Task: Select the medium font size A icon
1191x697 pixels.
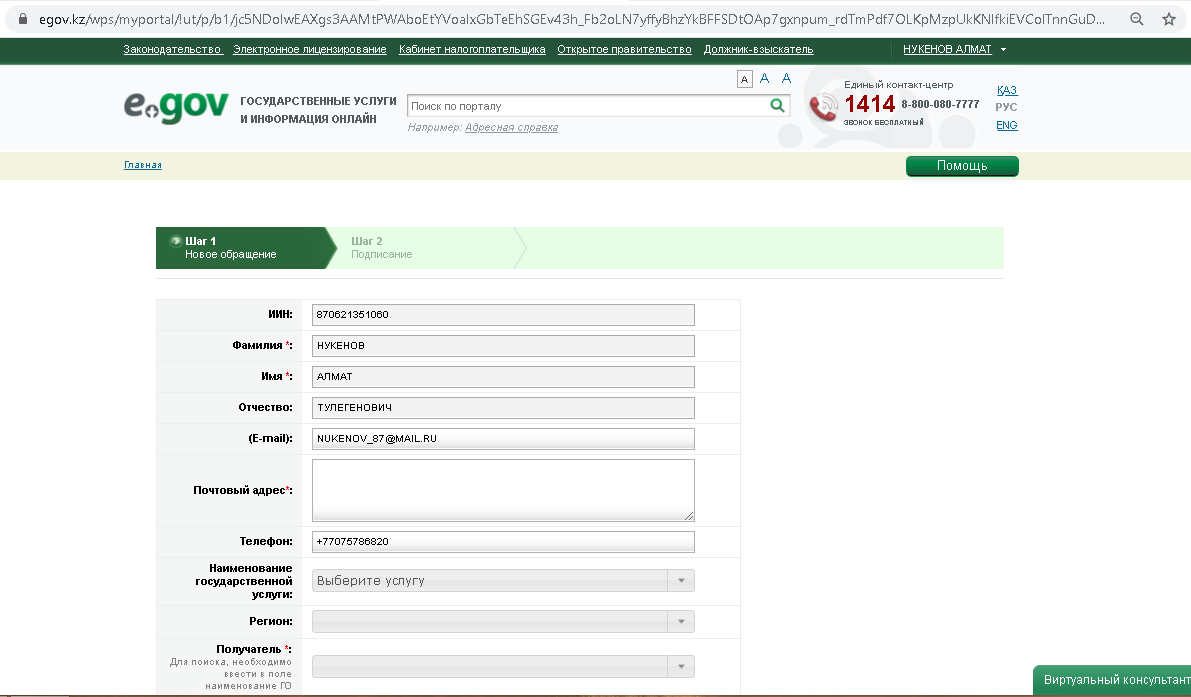Action: pyautogui.click(x=764, y=79)
